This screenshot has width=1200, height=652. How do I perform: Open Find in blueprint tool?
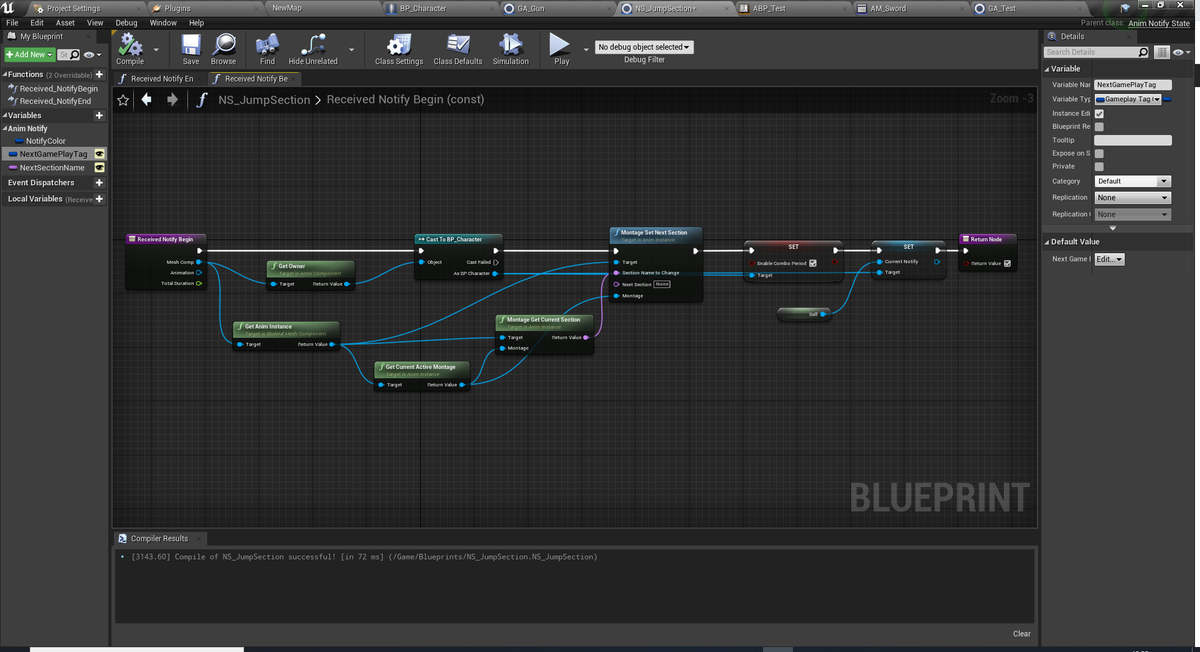267,47
